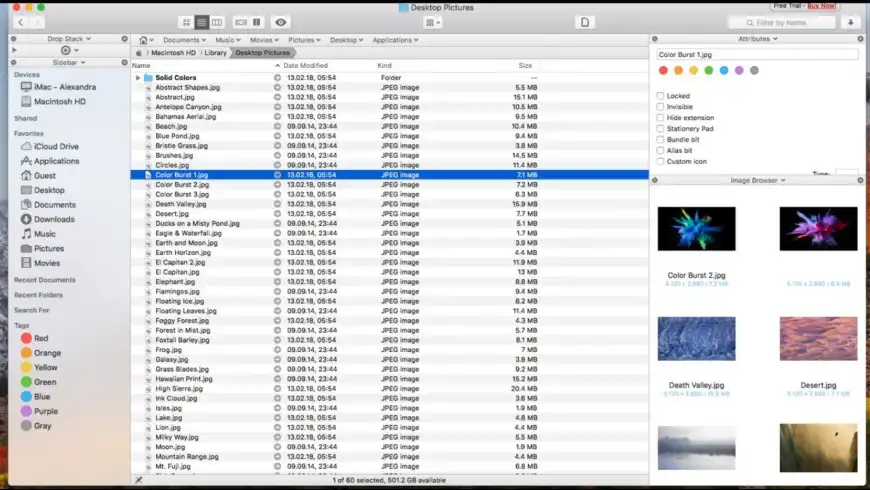Image resolution: width=870 pixels, height=490 pixels.
Task: Open Guest home folder in sidebar
Action: [x=38, y=175]
